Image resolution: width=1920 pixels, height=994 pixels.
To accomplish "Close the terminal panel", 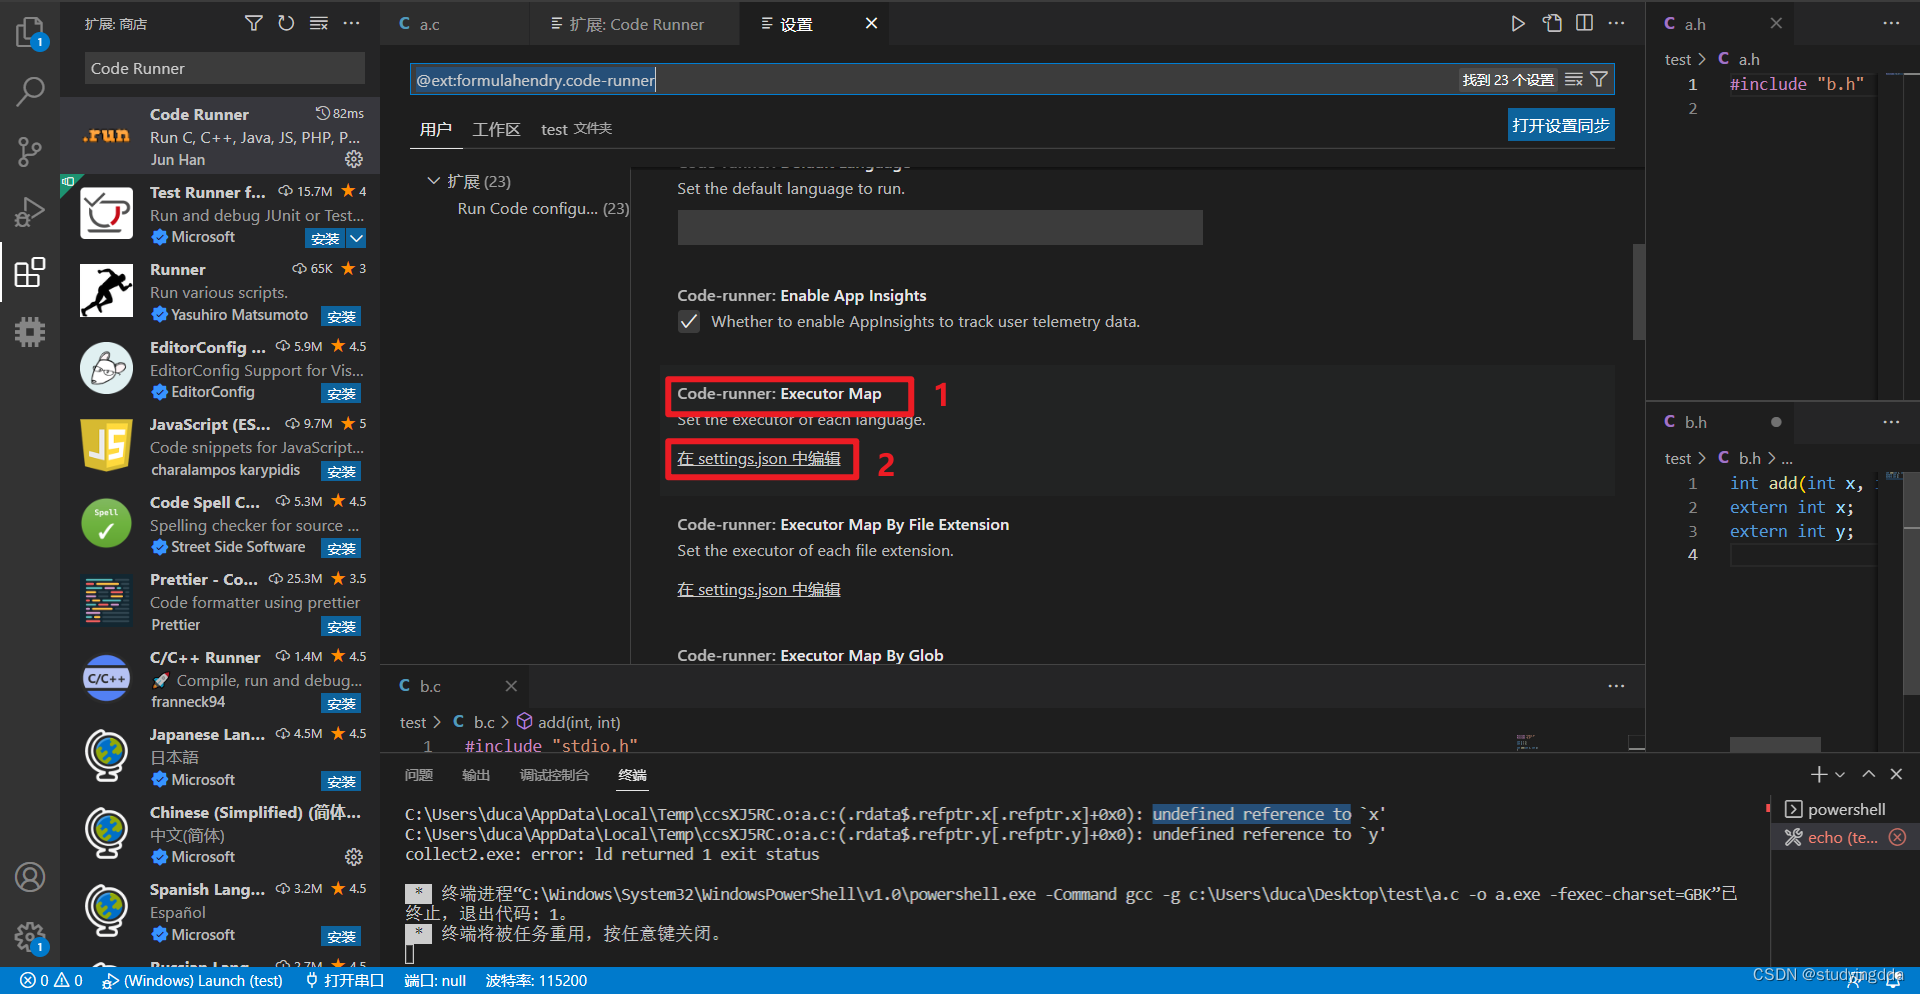I will 1896,774.
